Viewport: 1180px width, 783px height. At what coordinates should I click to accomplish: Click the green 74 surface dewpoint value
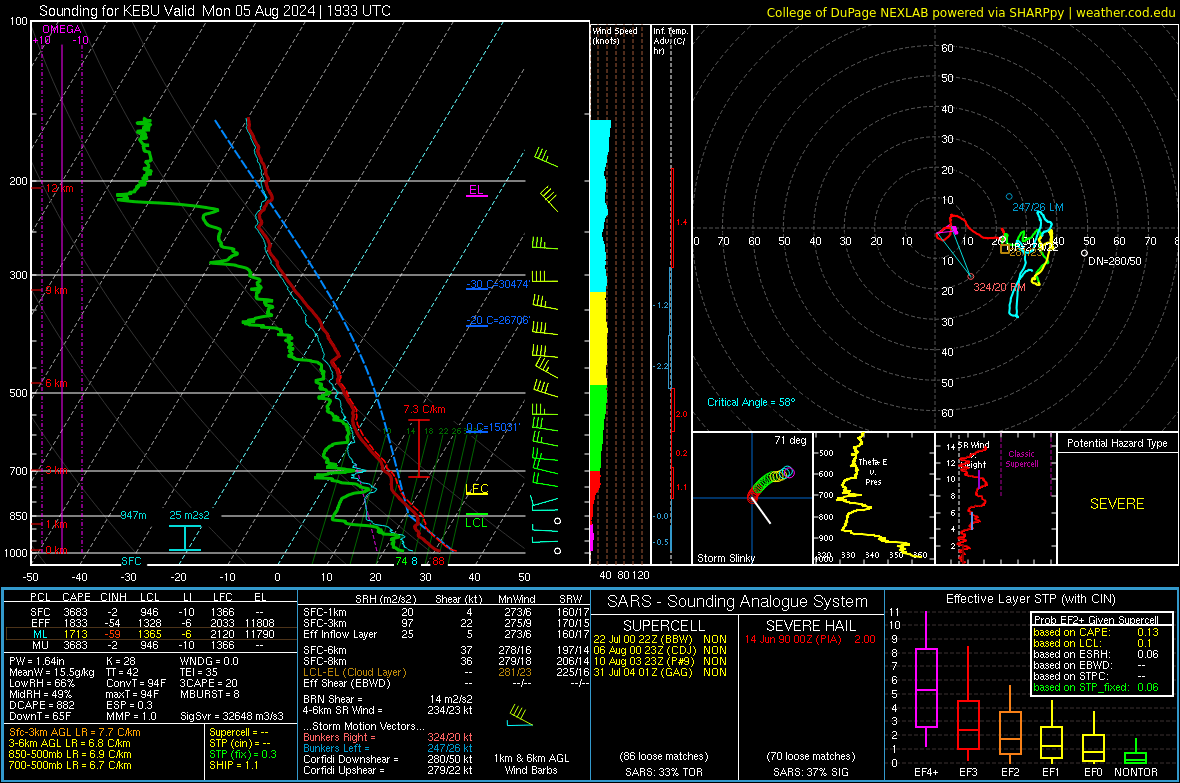pyautogui.click(x=402, y=561)
